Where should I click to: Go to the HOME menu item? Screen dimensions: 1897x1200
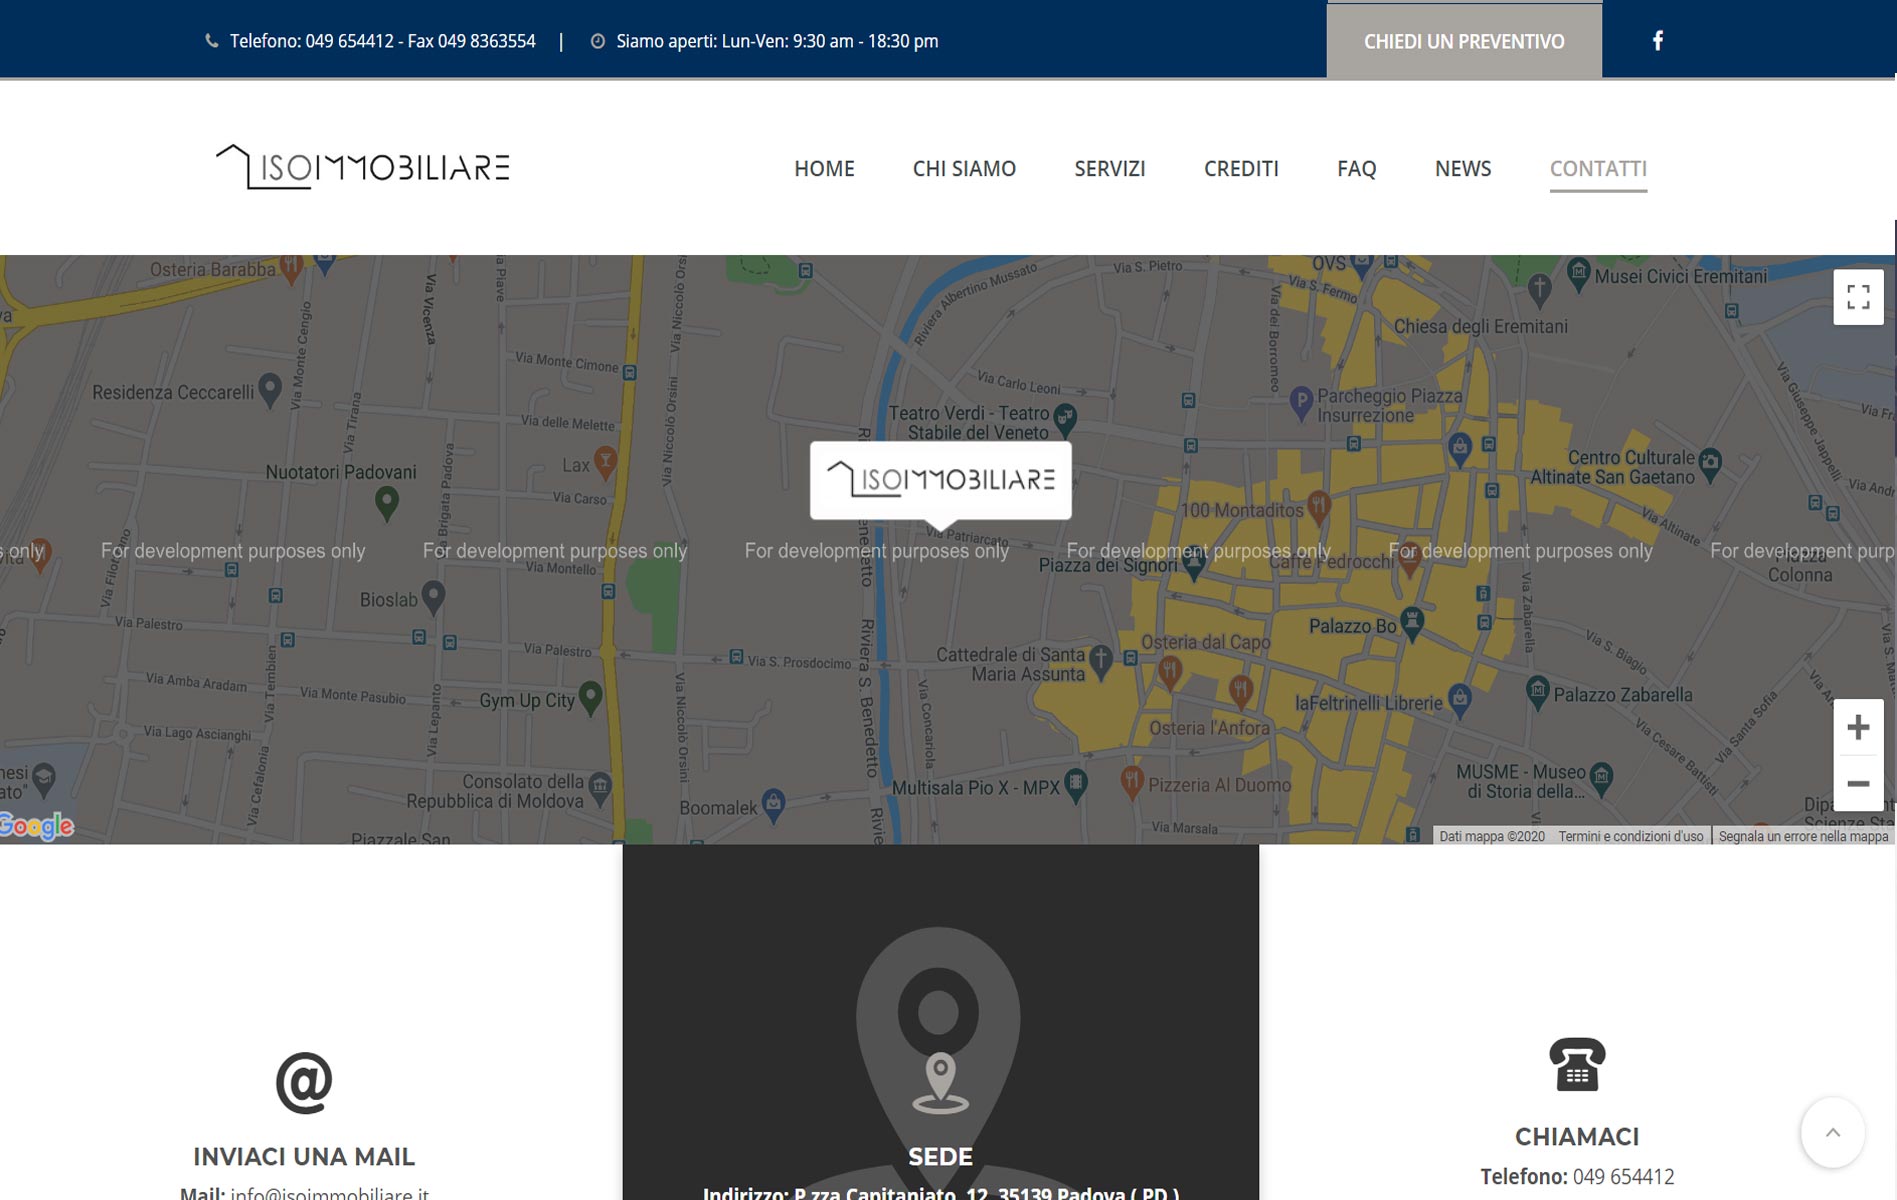click(x=824, y=168)
